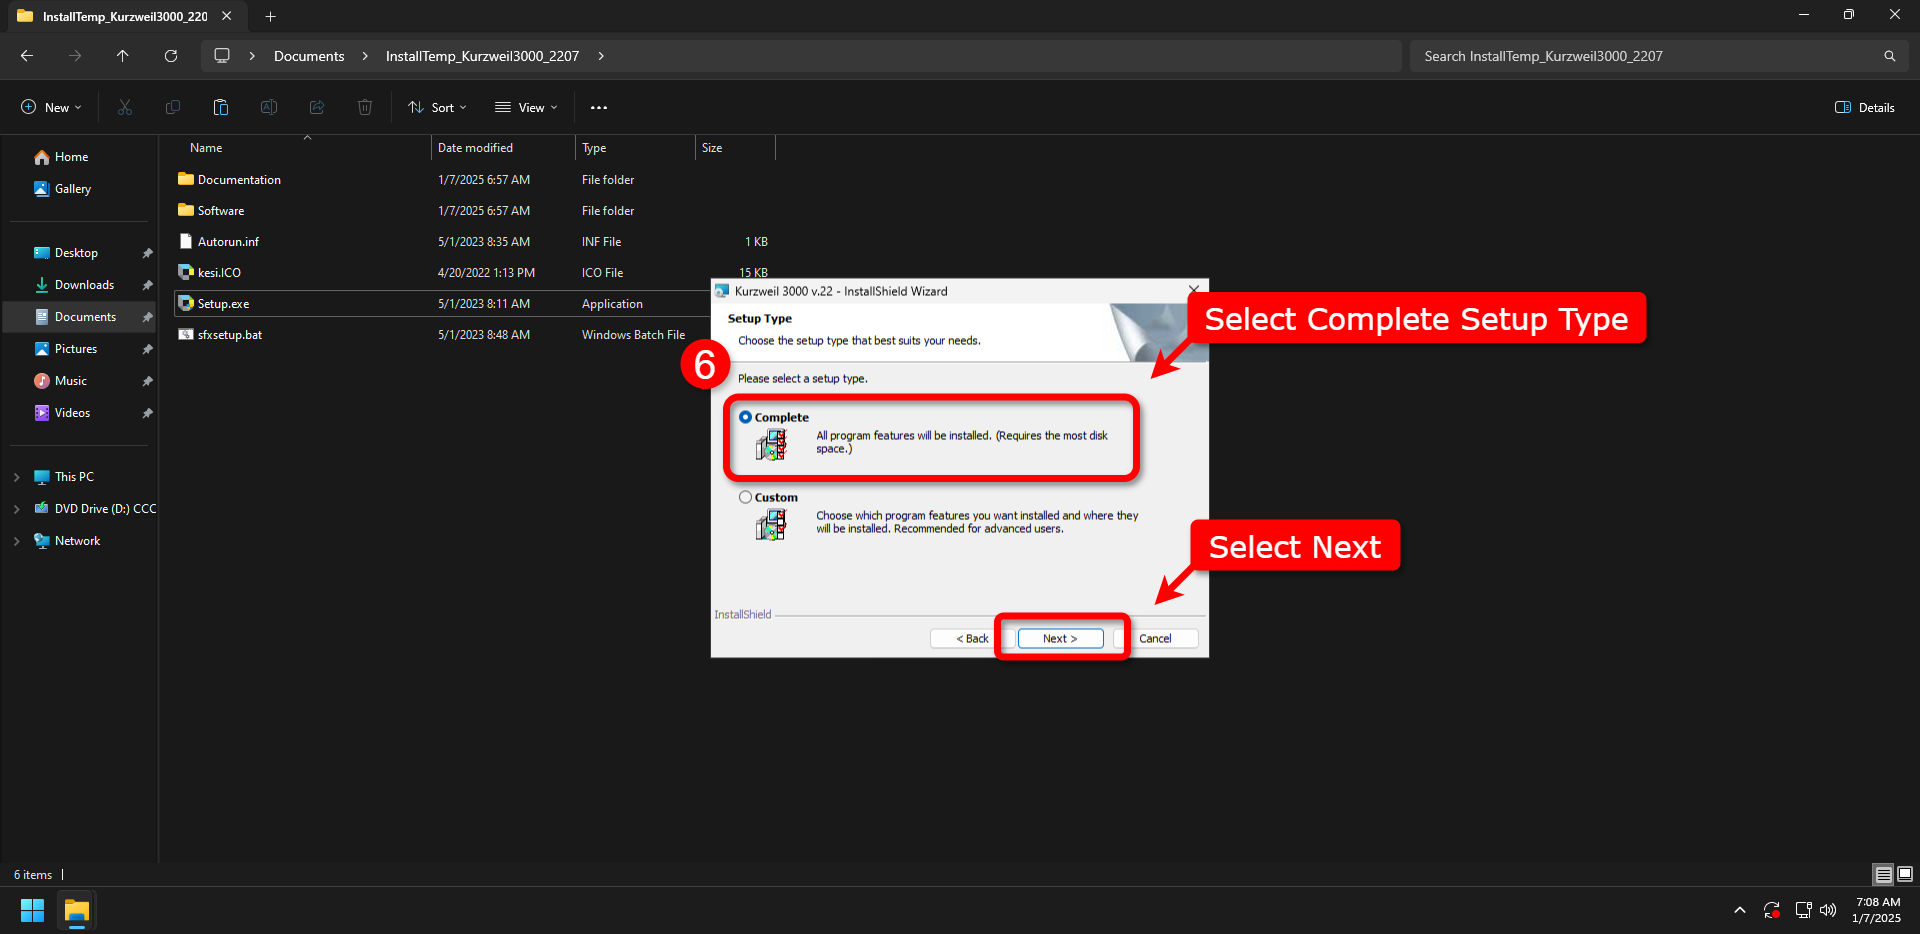This screenshot has width=1920, height=934.
Task: Click the Cut scissors icon
Action: (125, 107)
